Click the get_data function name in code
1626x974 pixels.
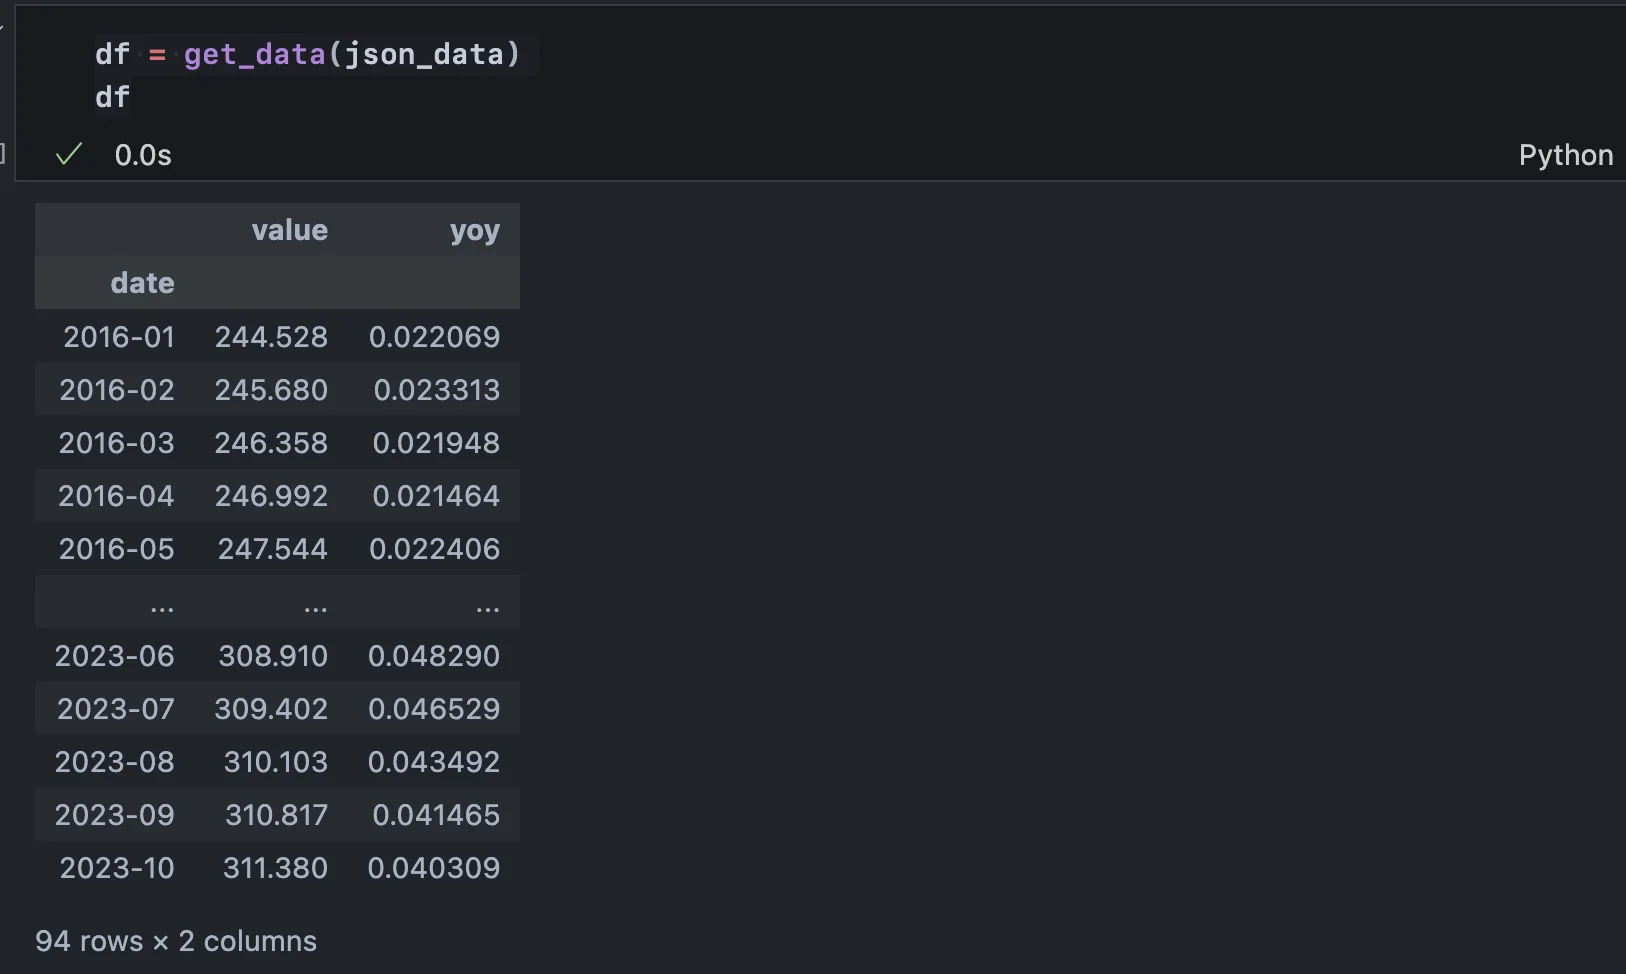[x=254, y=54]
